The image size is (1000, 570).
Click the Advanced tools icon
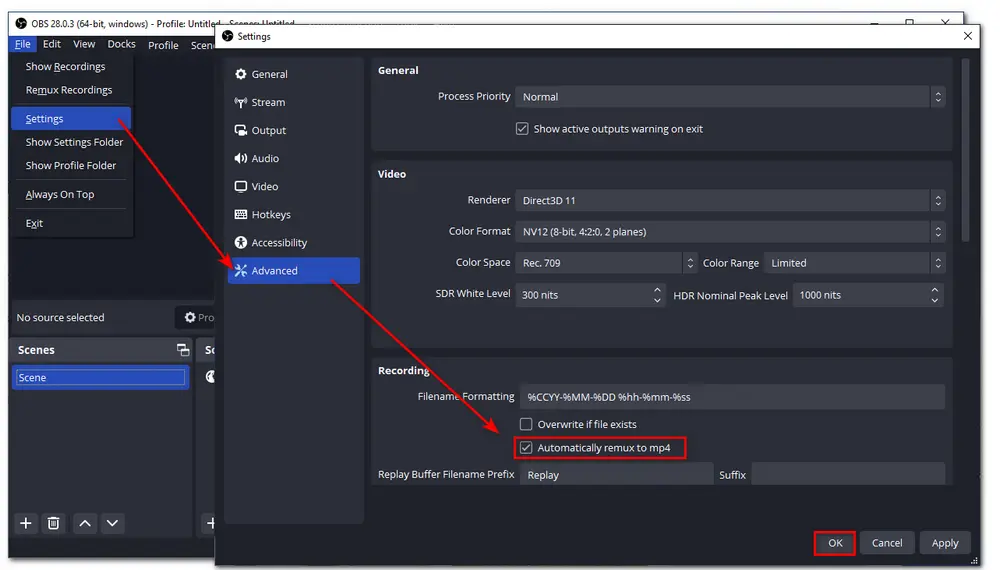pos(240,270)
